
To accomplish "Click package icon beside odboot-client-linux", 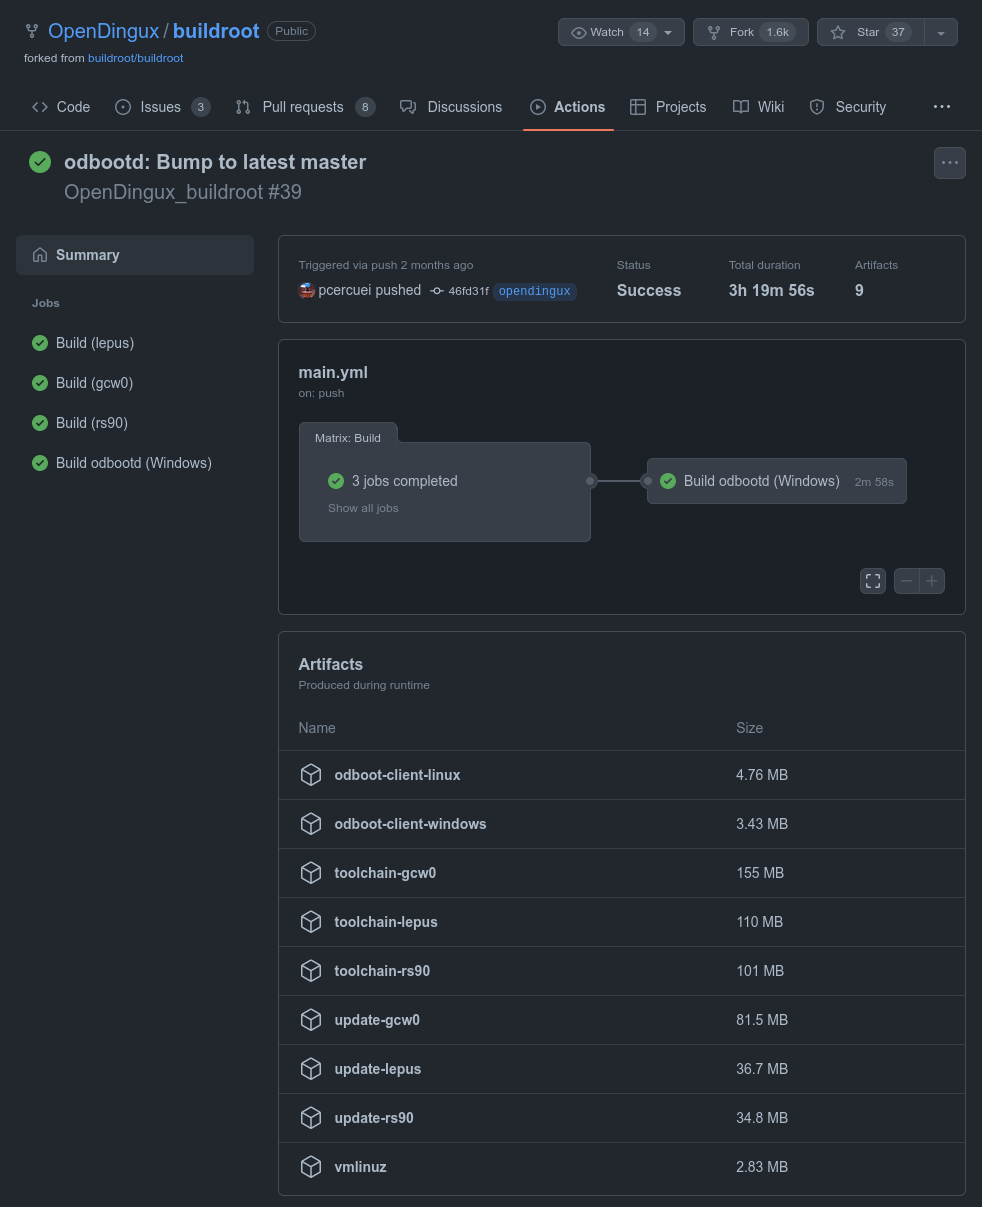I will (311, 775).
